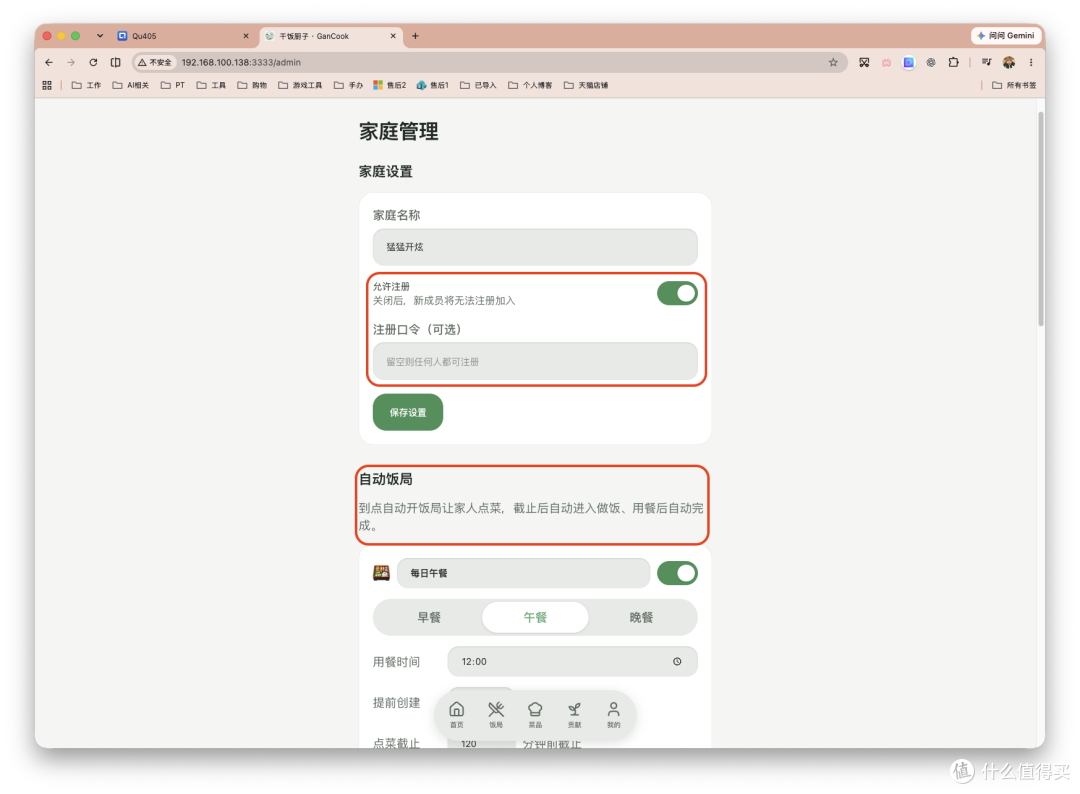Select the 晚餐 meal tab

tap(641, 617)
